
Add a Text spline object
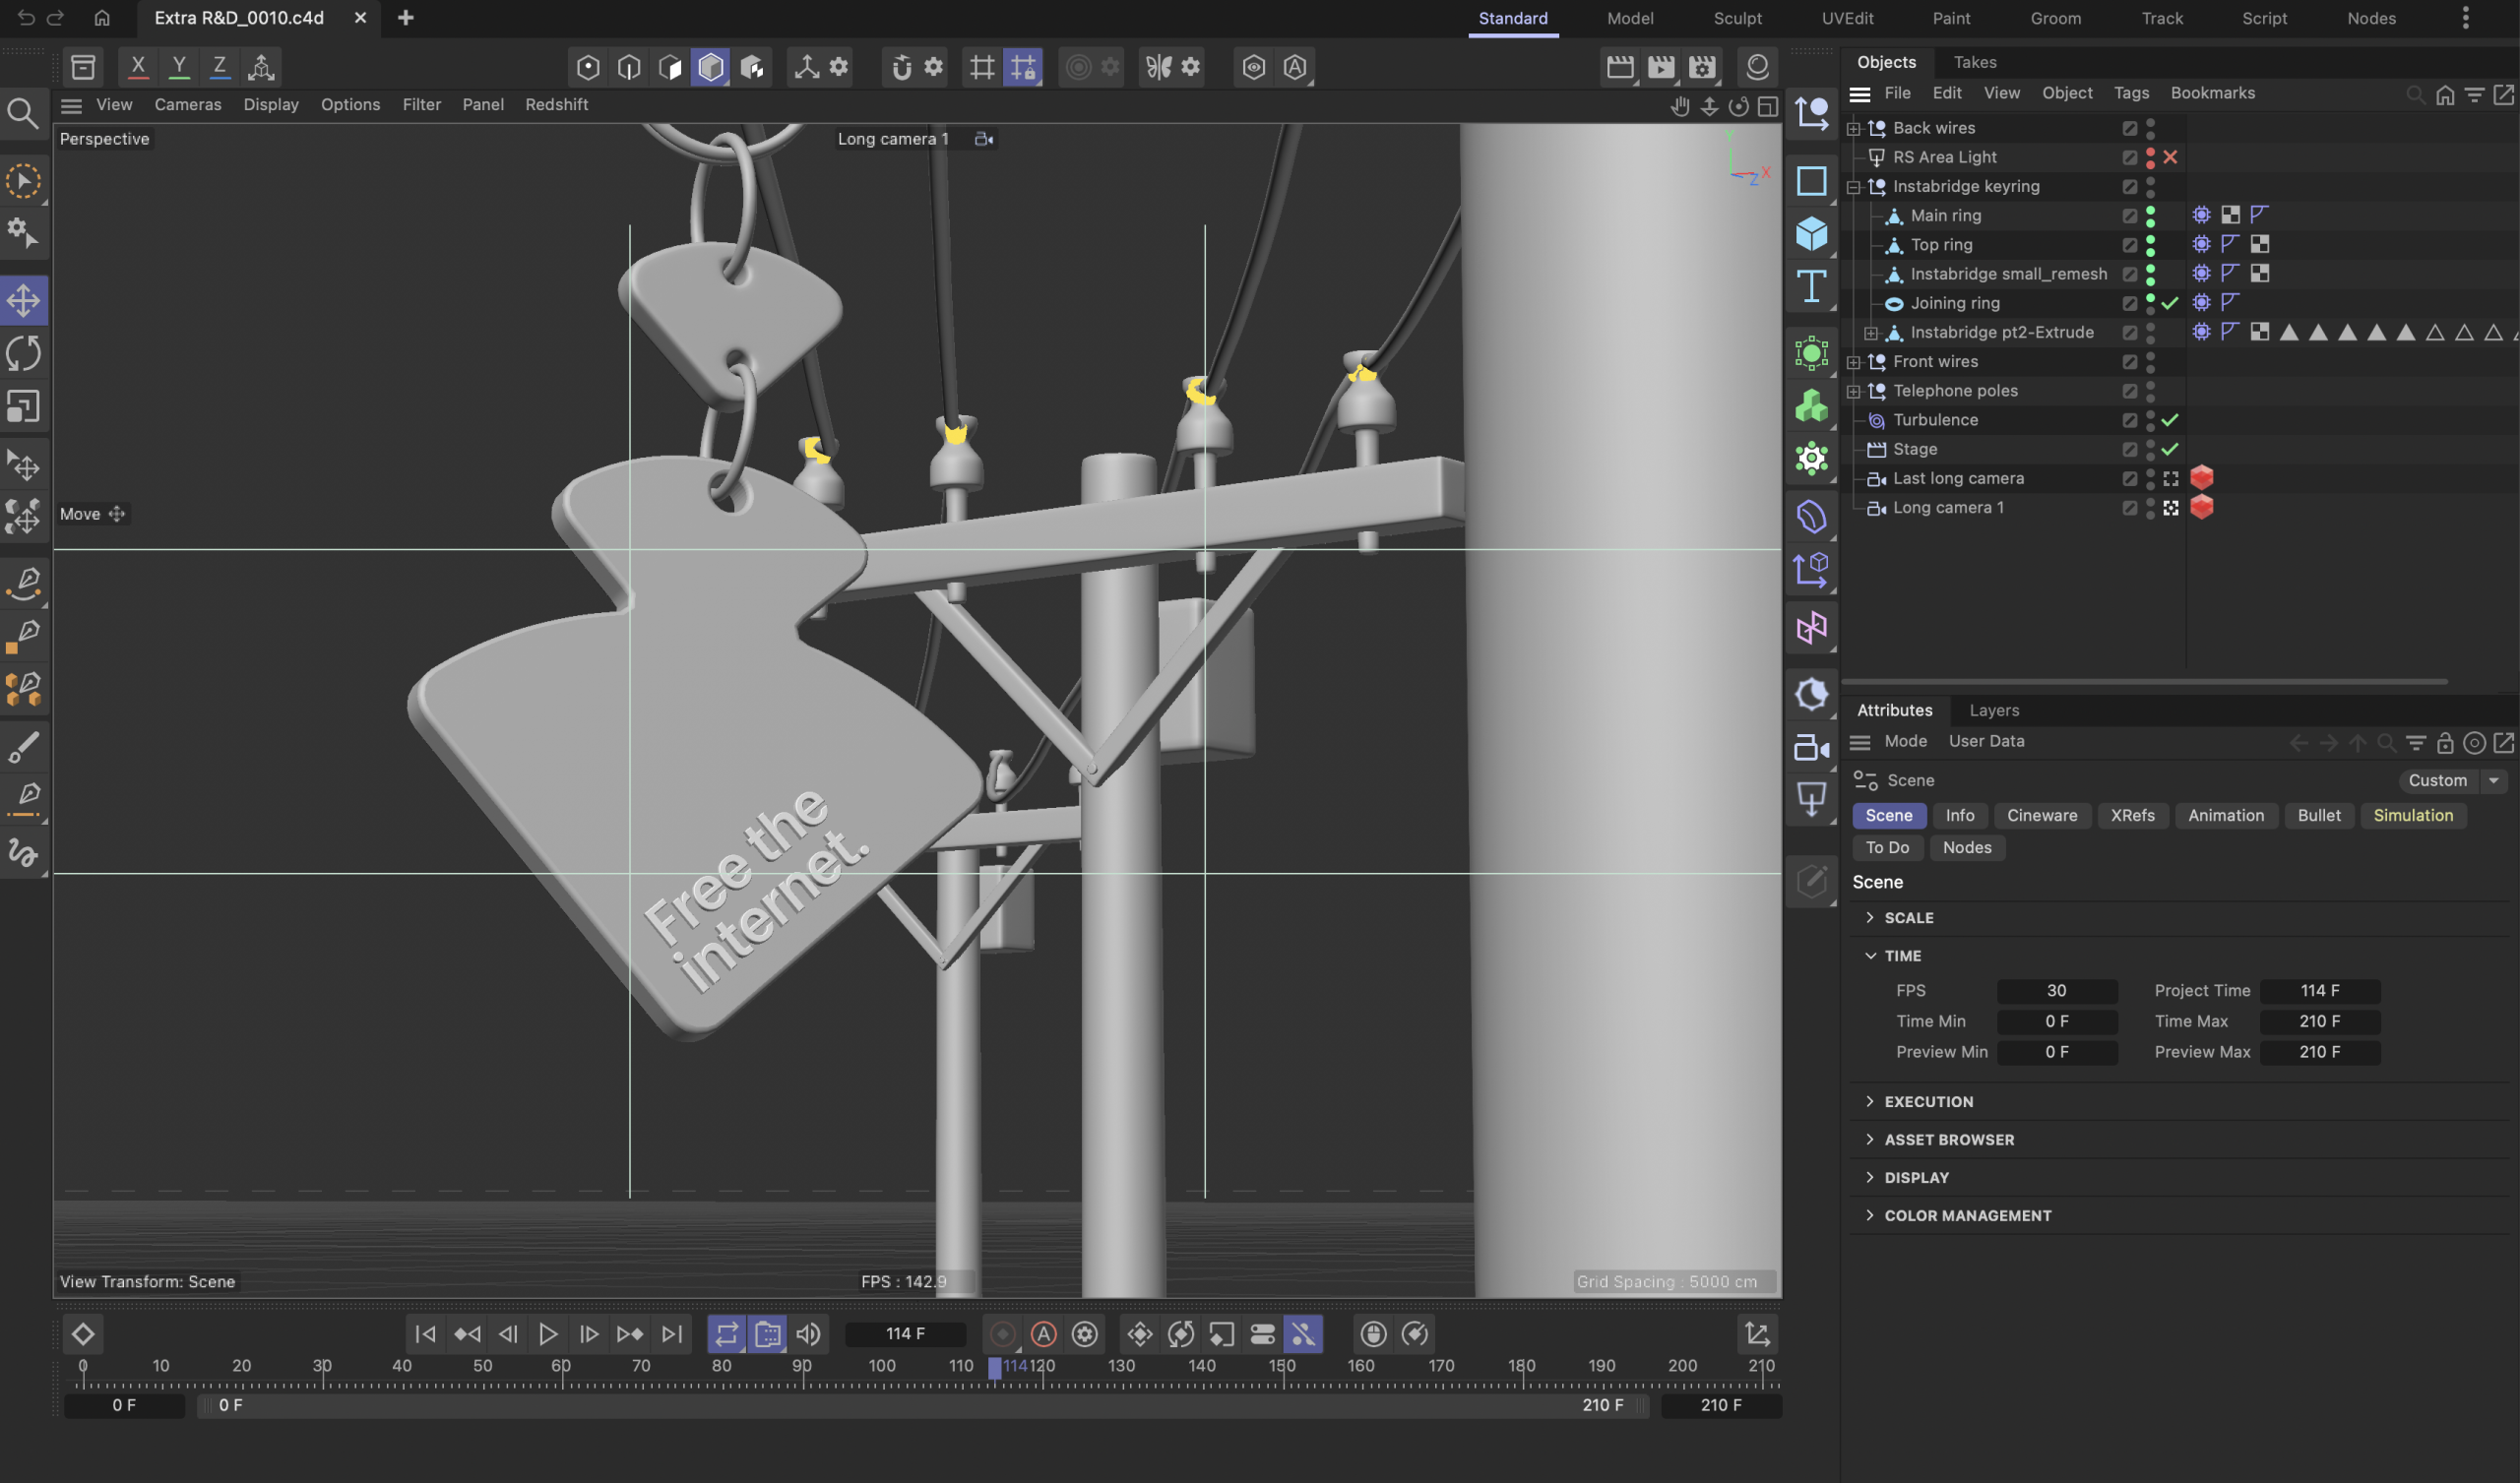click(x=1811, y=287)
